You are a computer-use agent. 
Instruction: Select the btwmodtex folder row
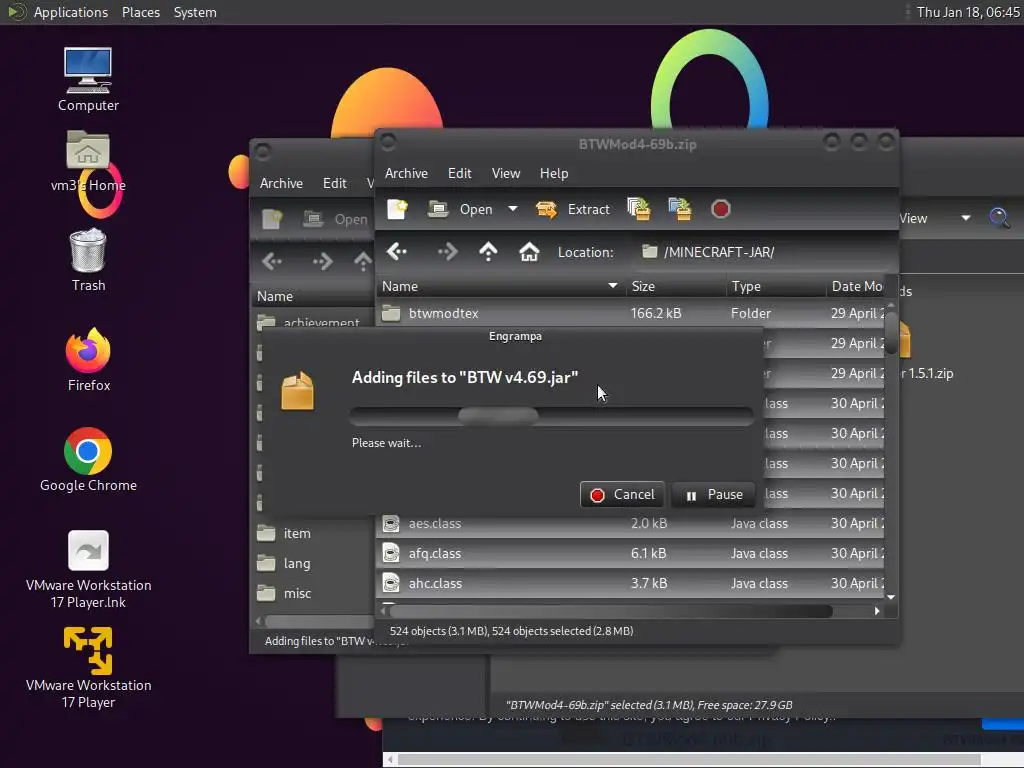click(x=630, y=313)
